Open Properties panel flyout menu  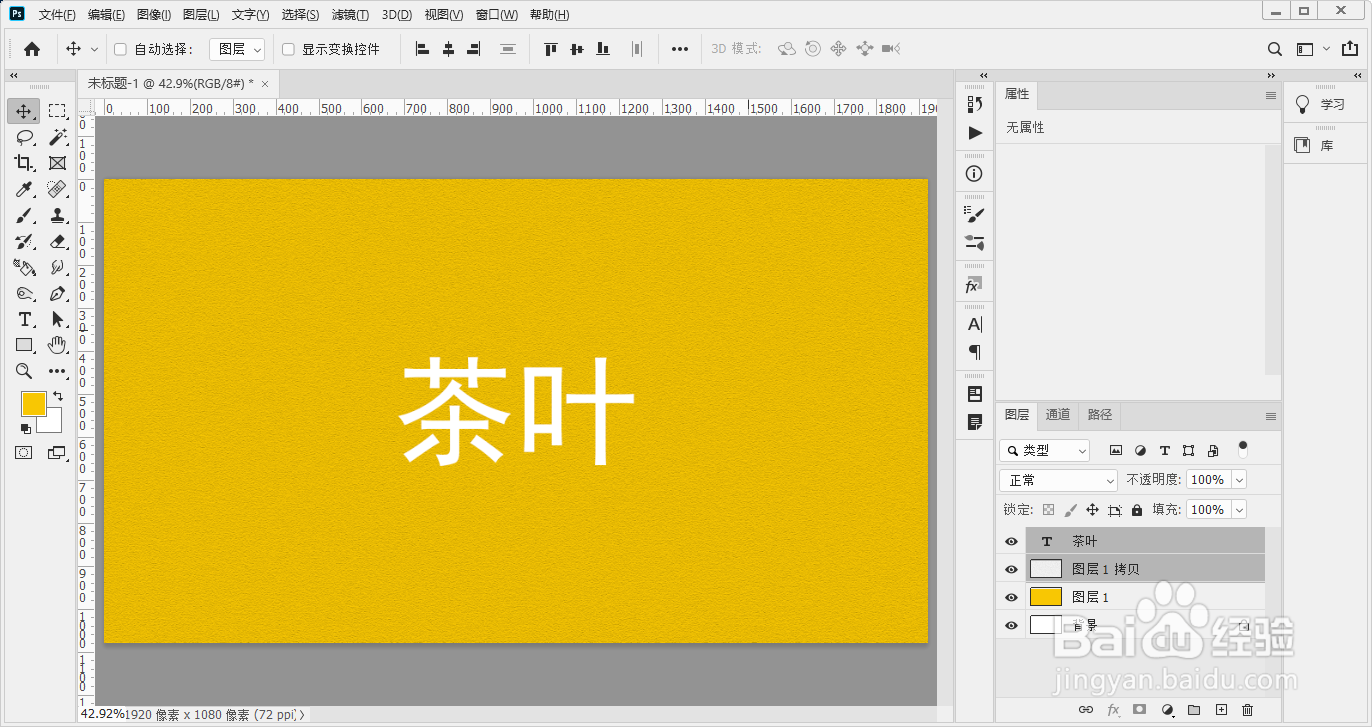click(1271, 95)
